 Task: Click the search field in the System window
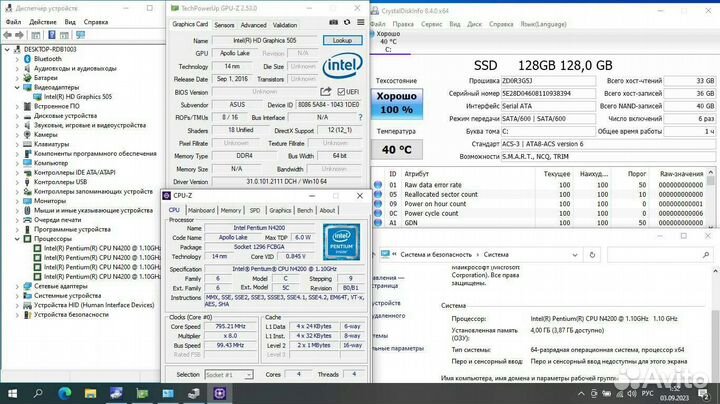(659, 255)
